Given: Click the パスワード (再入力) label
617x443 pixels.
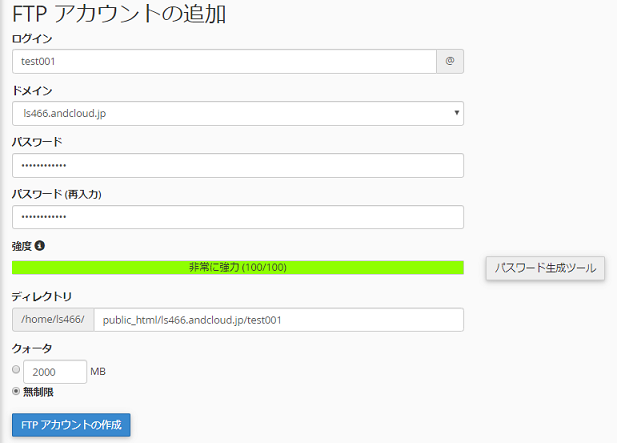Looking at the screenshot, I should coord(57,193).
